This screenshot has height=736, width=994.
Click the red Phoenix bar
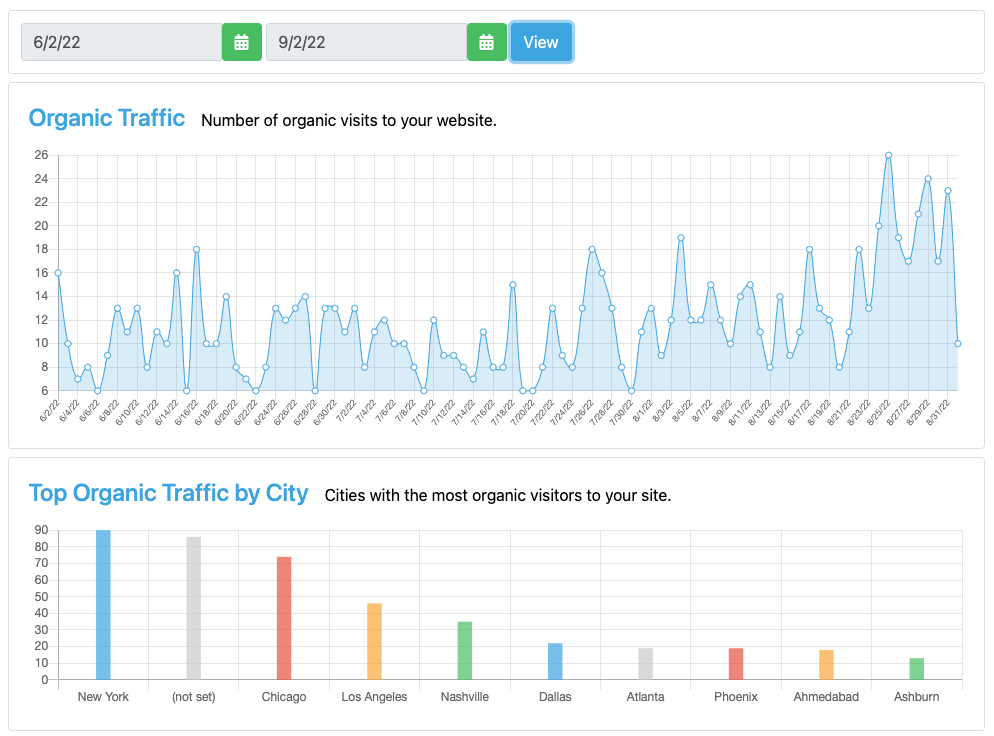pos(736,664)
